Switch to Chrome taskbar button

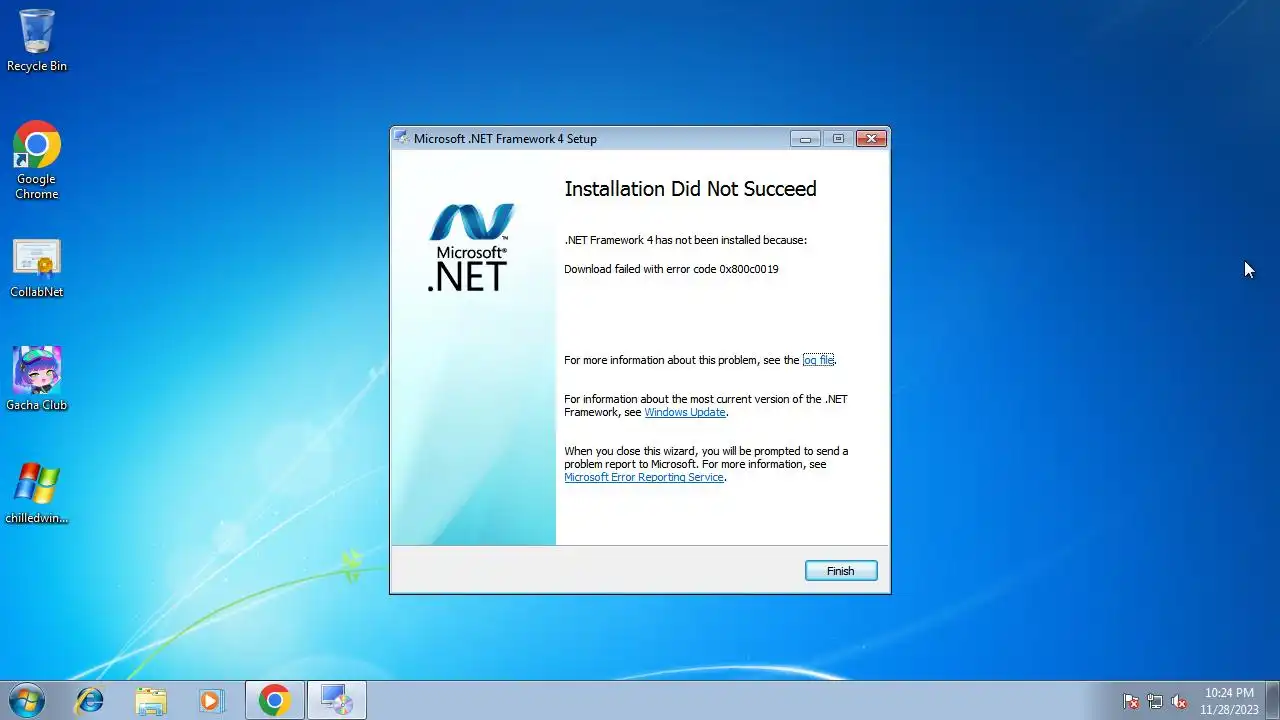click(x=275, y=700)
